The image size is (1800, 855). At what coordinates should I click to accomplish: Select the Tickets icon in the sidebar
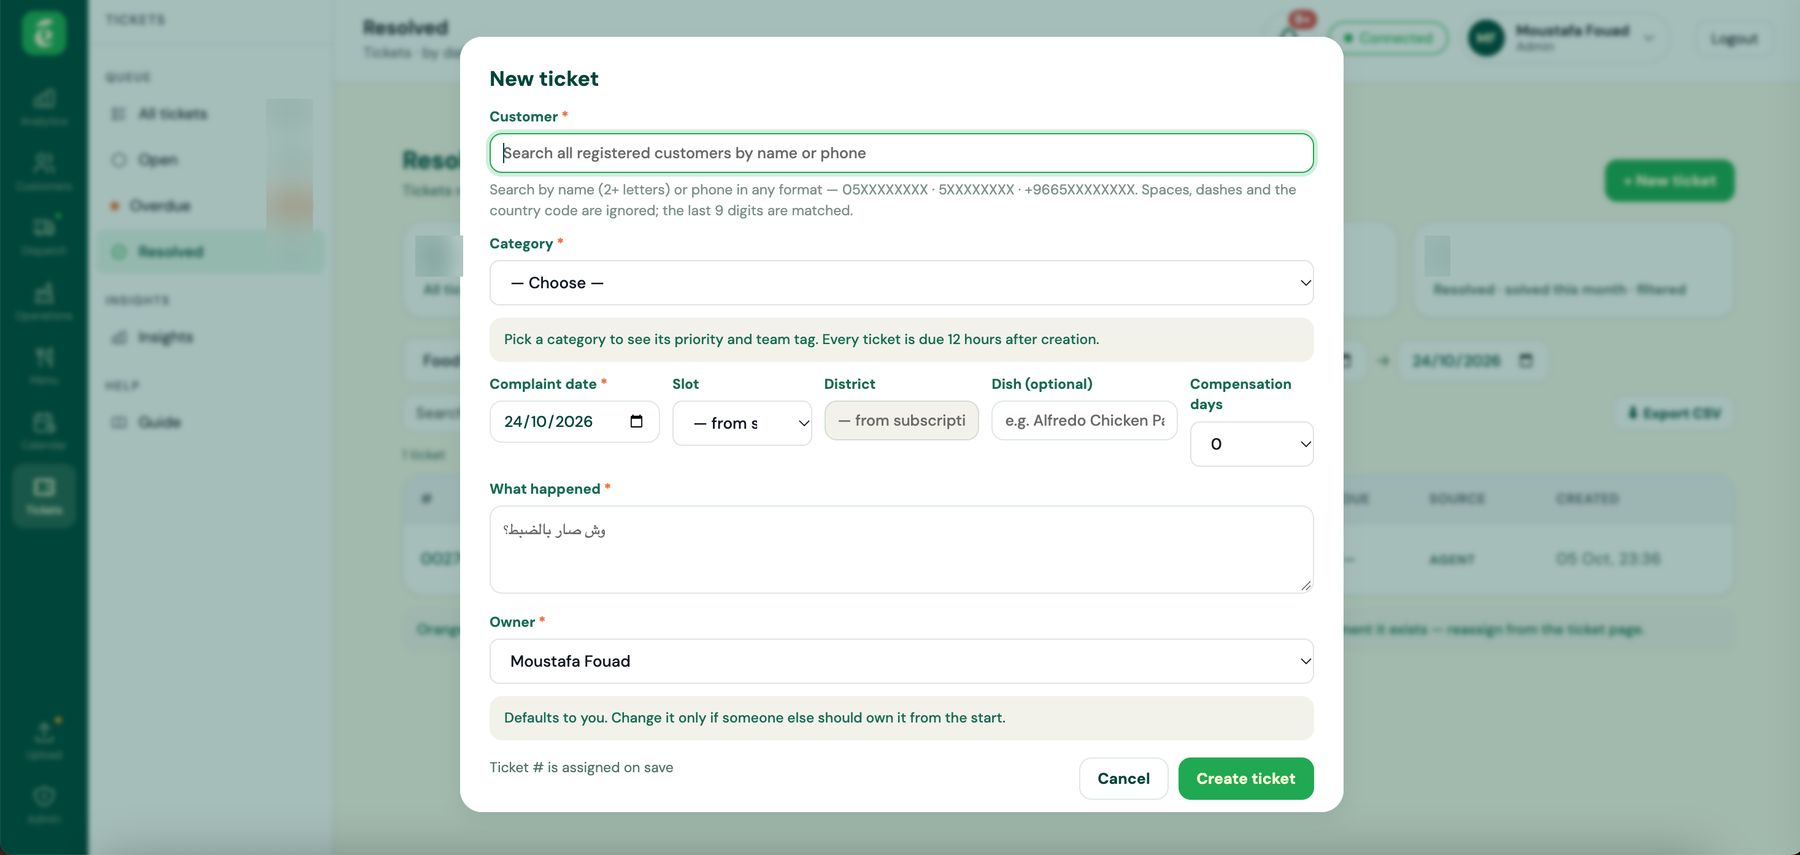[x=44, y=495]
